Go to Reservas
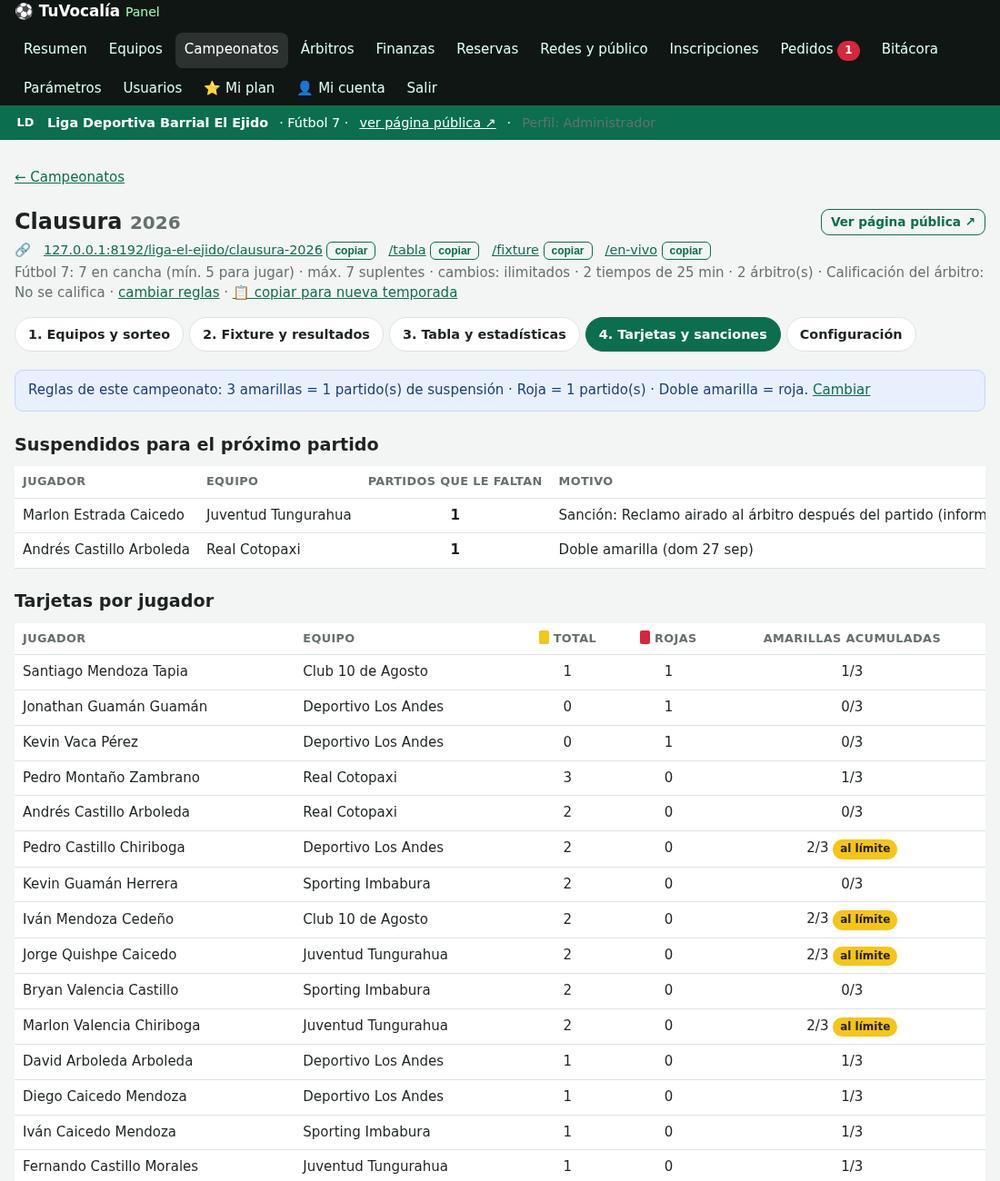This screenshot has height=1181, width=1000. (487, 49)
